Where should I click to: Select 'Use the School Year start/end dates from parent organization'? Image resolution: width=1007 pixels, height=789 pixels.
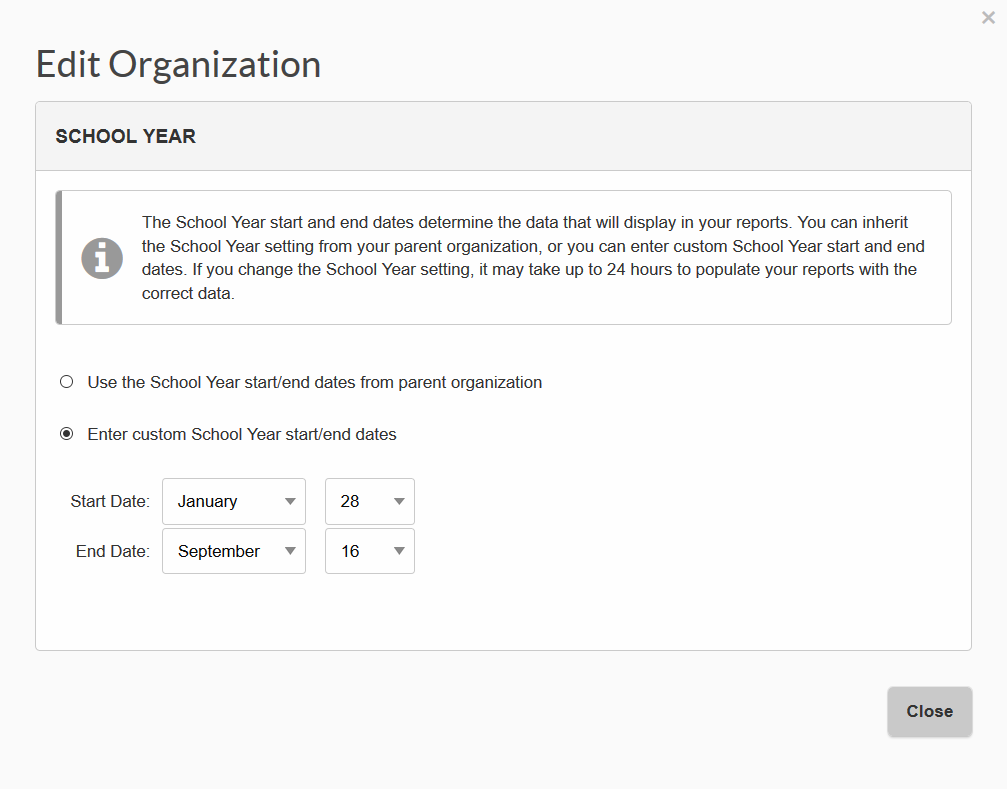(x=66, y=381)
